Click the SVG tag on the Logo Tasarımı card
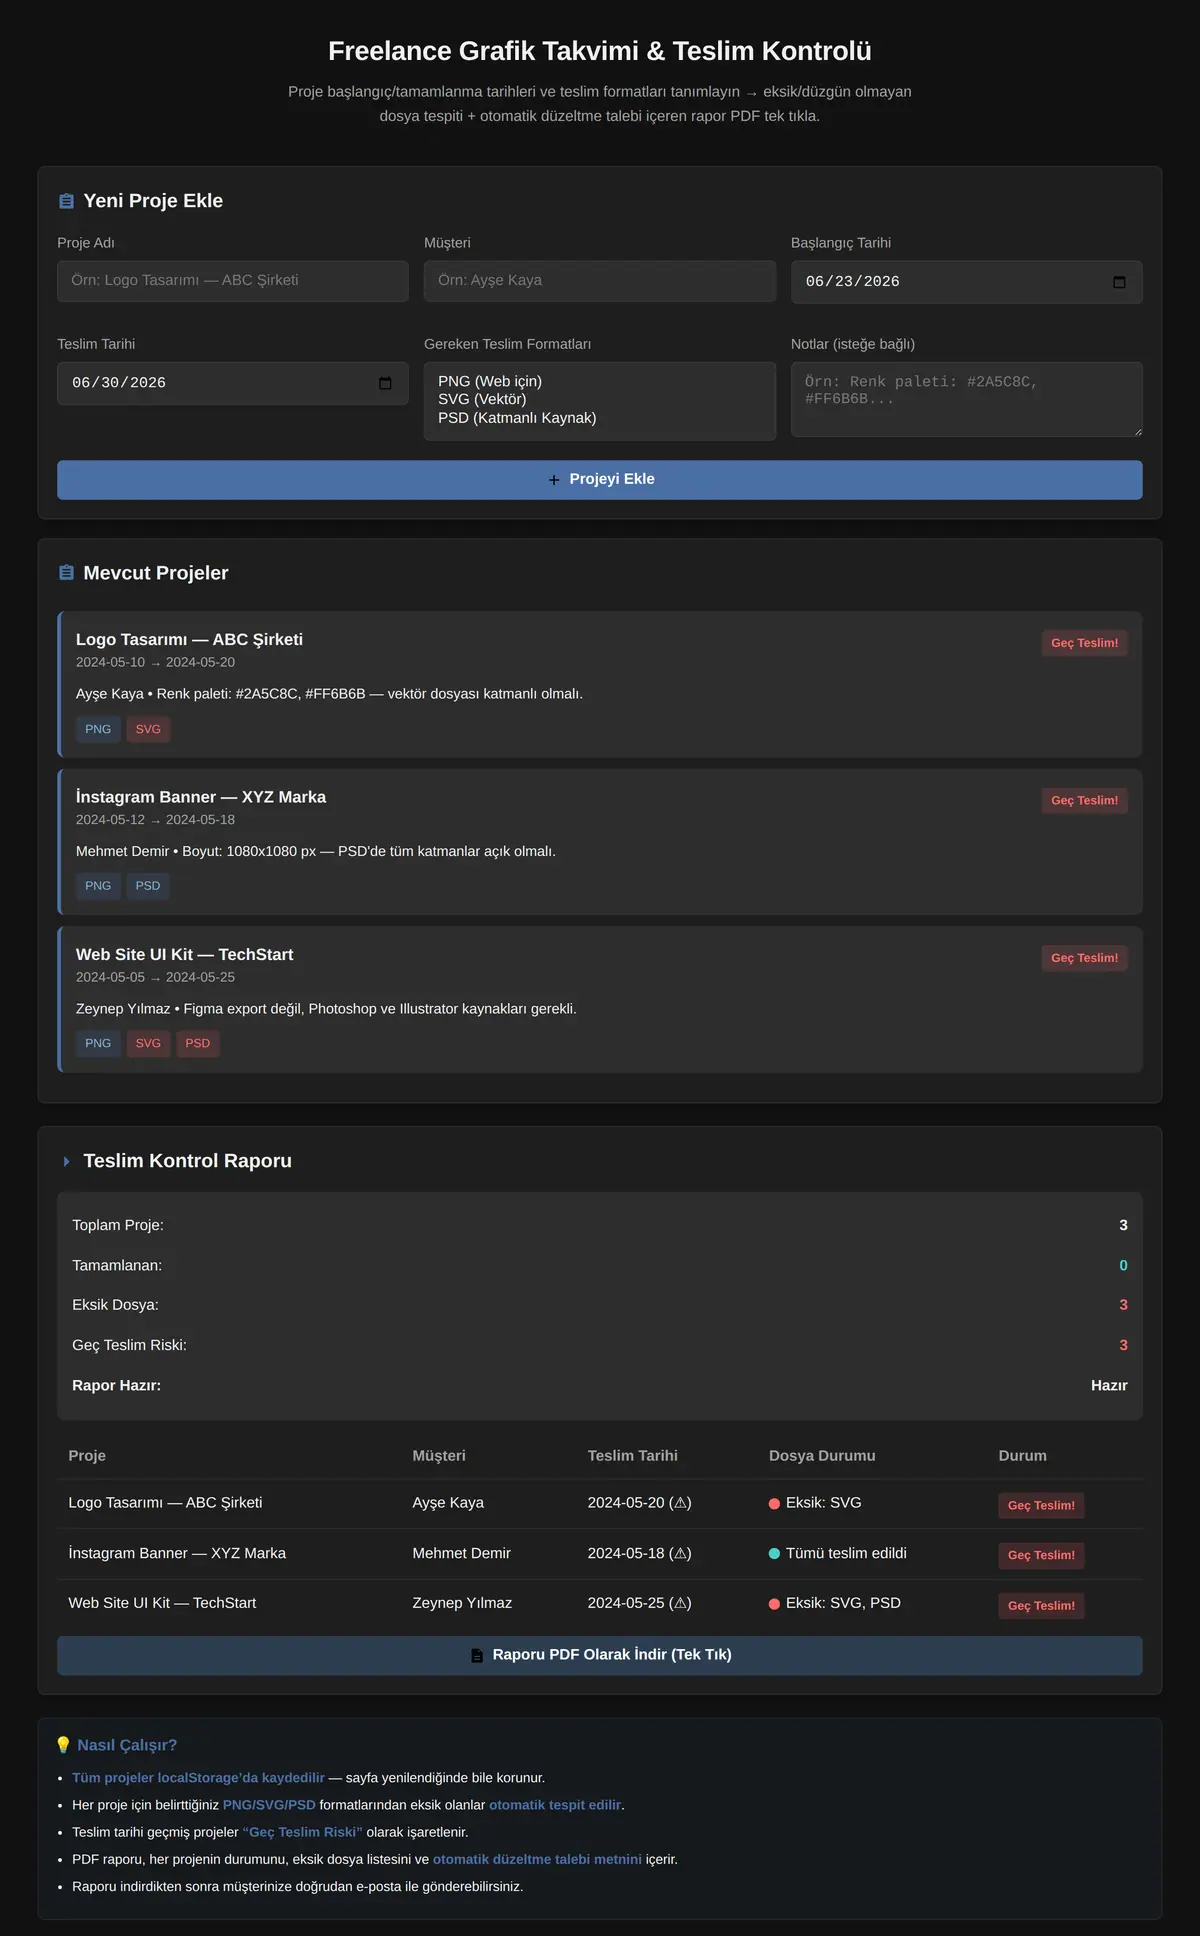Image resolution: width=1200 pixels, height=1936 pixels. click(148, 729)
